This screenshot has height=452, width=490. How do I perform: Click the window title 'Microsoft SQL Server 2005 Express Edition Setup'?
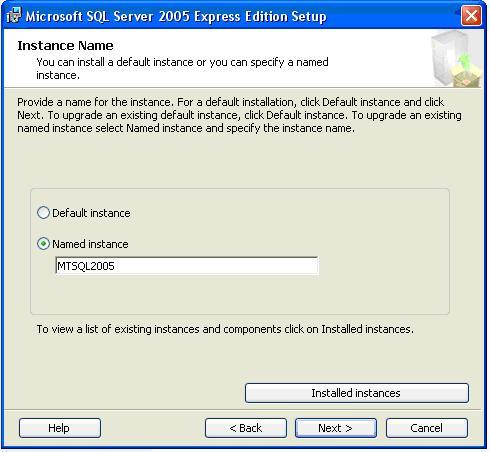click(x=176, y=16)
